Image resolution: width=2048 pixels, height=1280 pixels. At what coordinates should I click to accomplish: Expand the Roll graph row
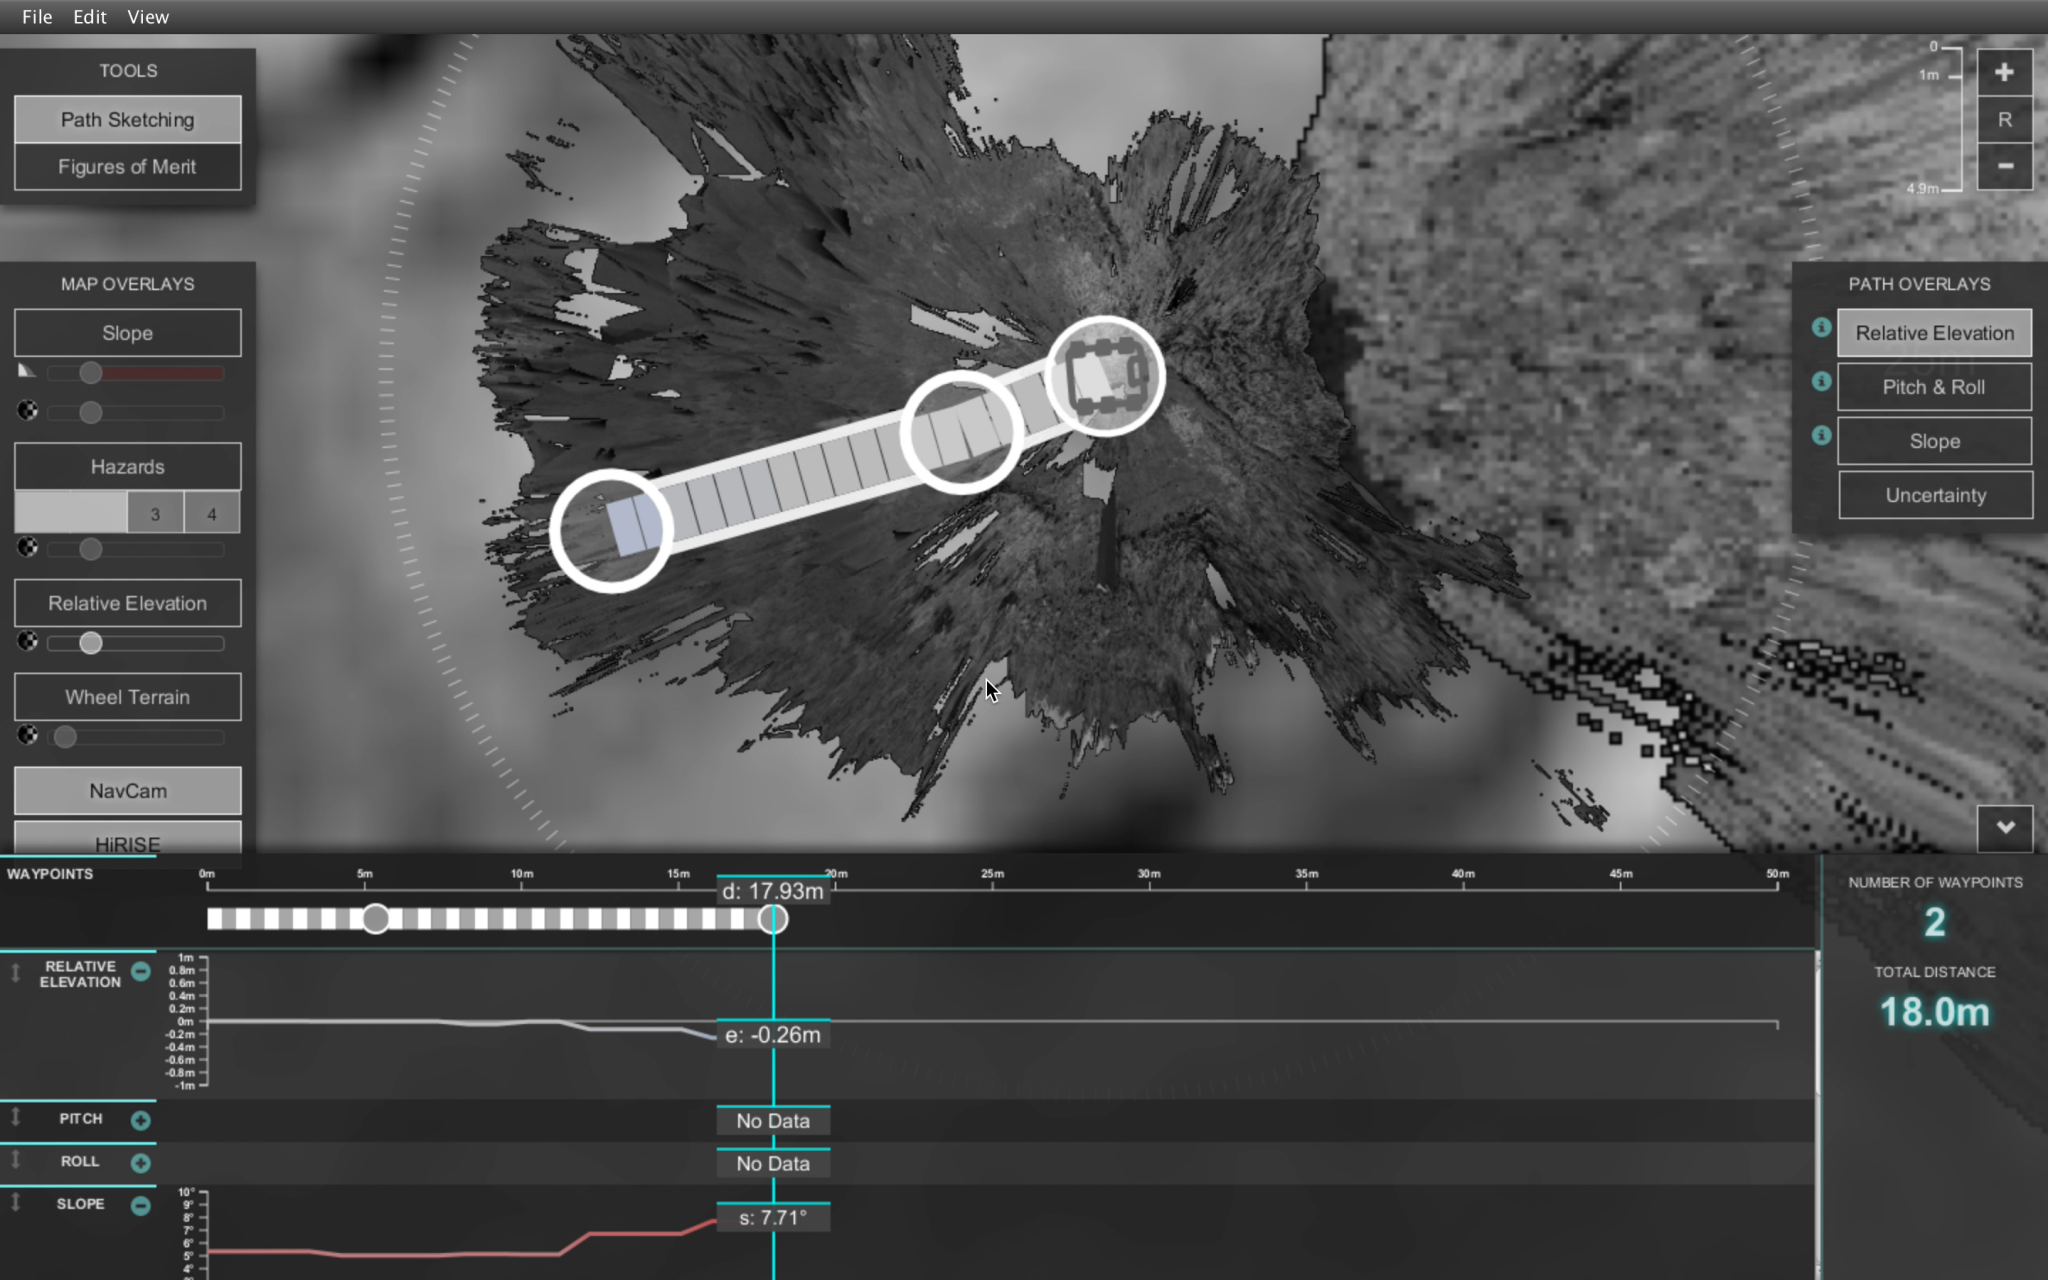(x=141, y=1163)
